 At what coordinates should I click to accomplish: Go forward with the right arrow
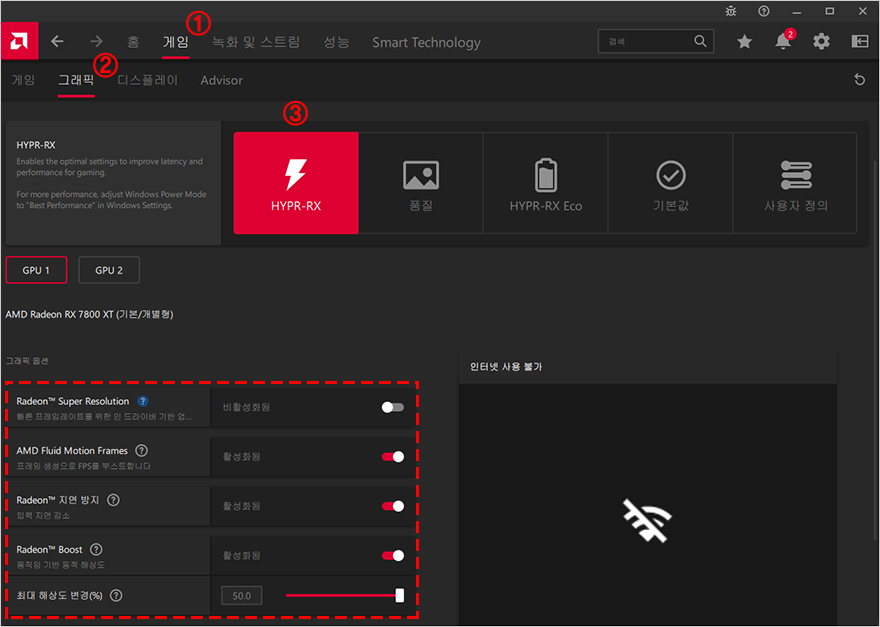click(x=97, y=42)
